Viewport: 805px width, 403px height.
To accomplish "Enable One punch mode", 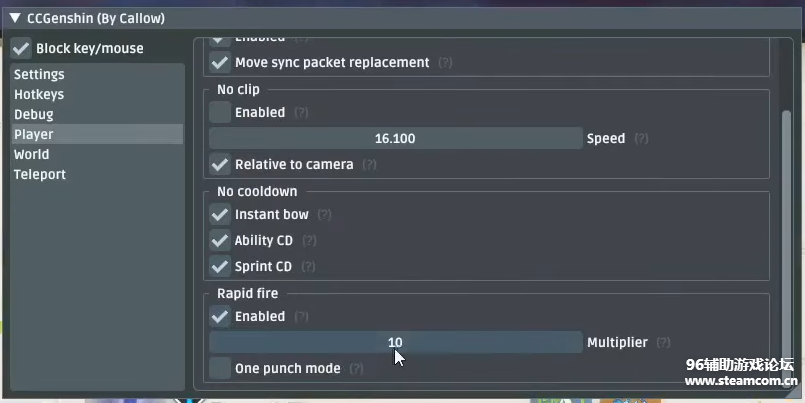I will coord(220,368).
